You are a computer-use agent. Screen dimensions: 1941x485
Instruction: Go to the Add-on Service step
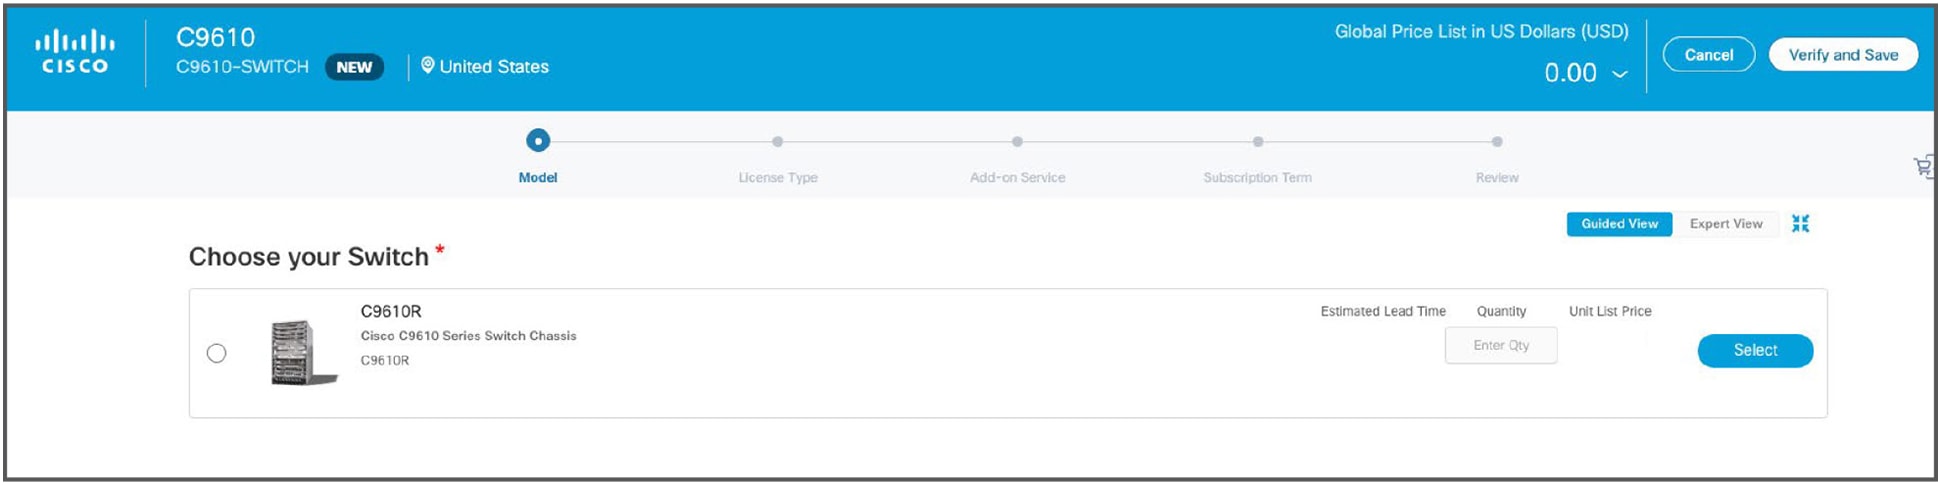[1017, 142]
